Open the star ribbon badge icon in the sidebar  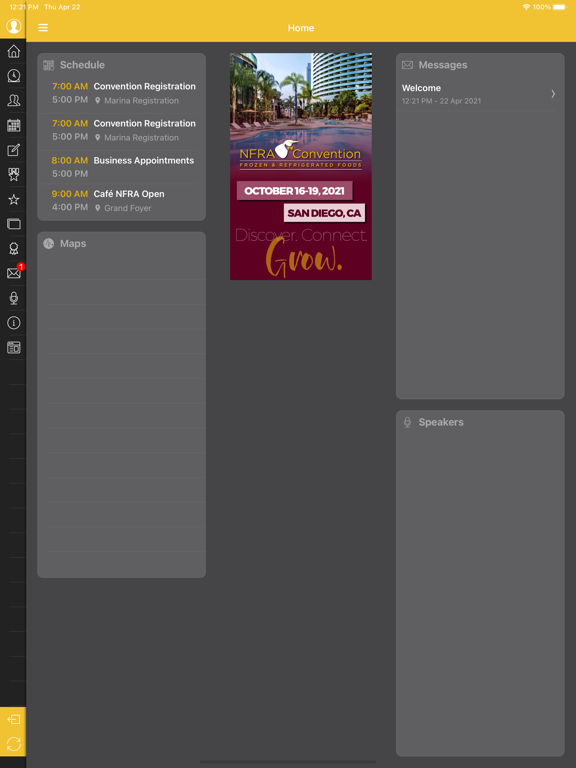(x=14, y=174)
